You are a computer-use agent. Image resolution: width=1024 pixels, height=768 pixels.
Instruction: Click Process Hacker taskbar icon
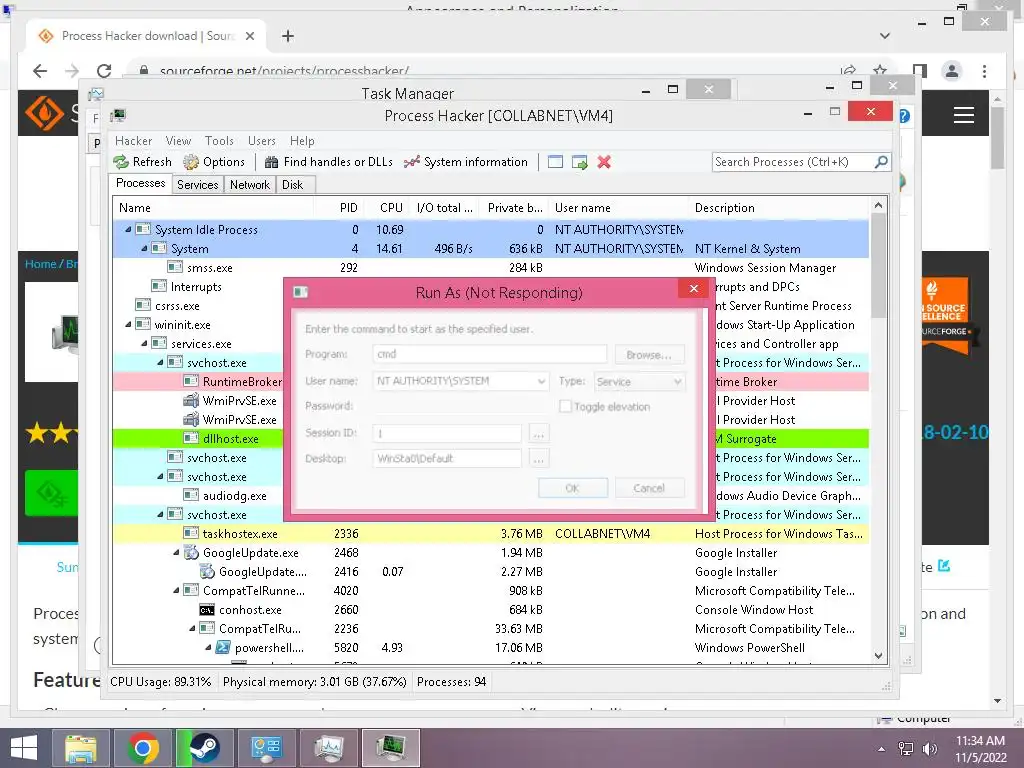(391, 748)
